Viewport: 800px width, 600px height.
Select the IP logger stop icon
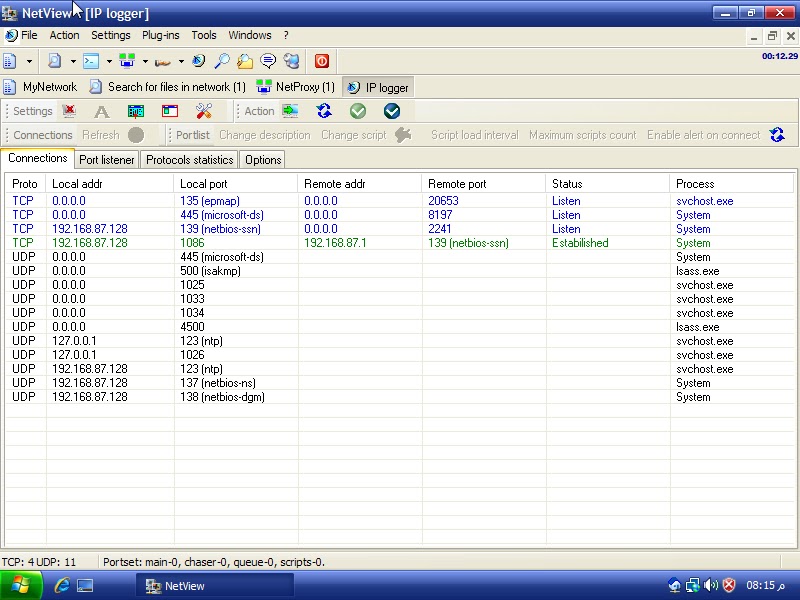(x=320, y=60)
